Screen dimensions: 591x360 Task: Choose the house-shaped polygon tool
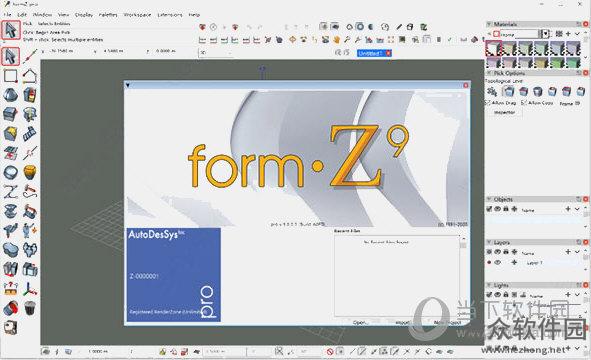point(30,76)
